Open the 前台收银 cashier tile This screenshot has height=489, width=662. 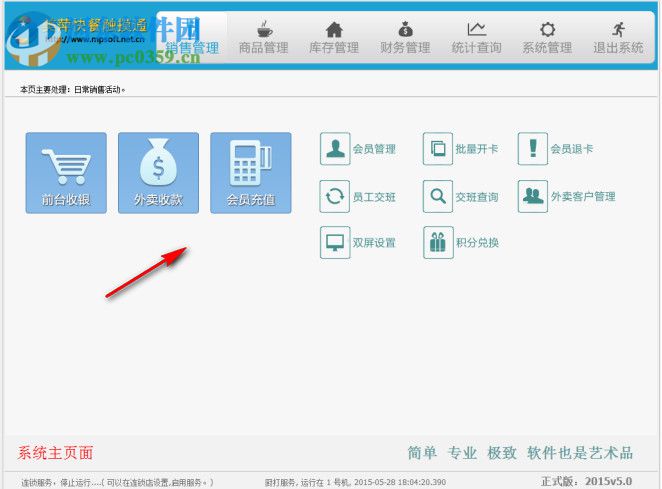(x=66, y=173)
